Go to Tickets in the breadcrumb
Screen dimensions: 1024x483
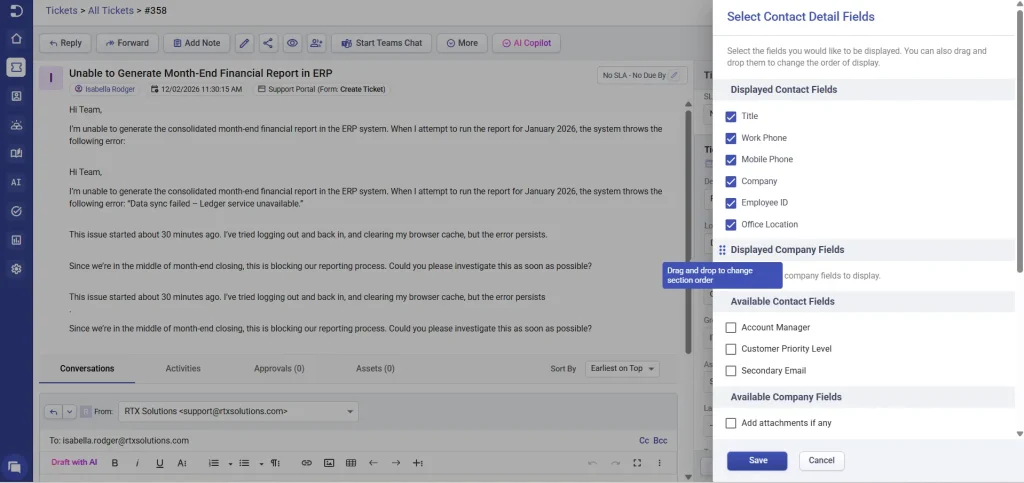(61, 10)
